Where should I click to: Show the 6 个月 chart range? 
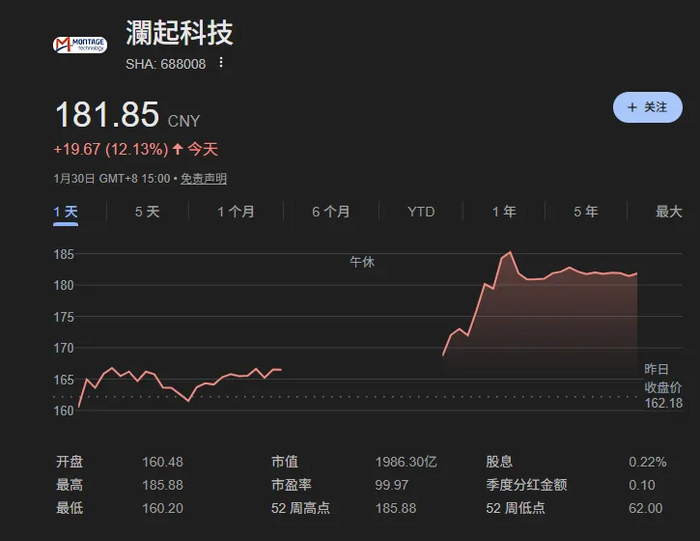pos(331,212)
